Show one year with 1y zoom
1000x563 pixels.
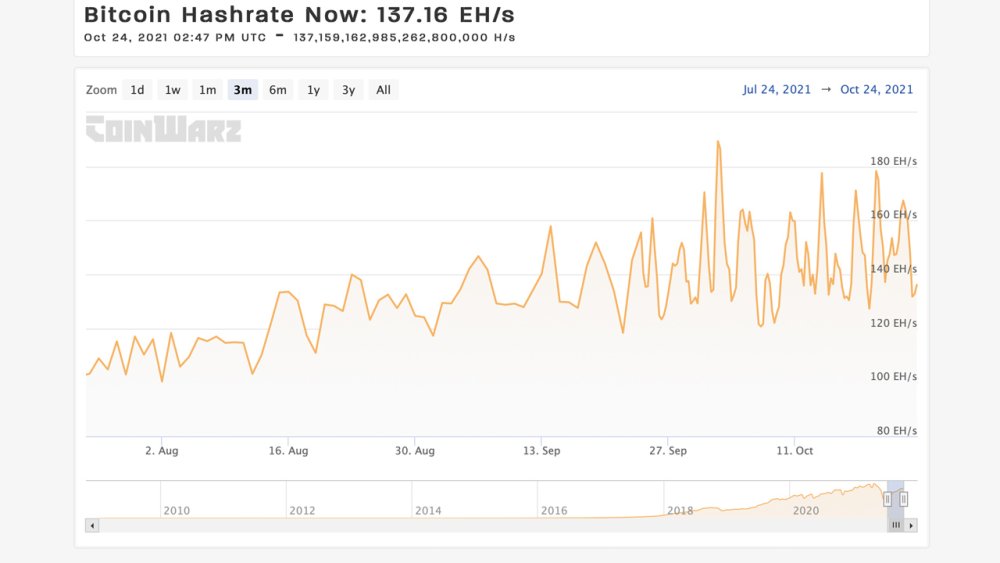click(313, 90)
